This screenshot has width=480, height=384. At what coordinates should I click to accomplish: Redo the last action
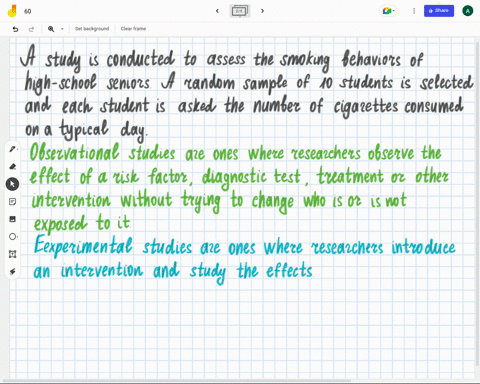(x=31, y=29)
